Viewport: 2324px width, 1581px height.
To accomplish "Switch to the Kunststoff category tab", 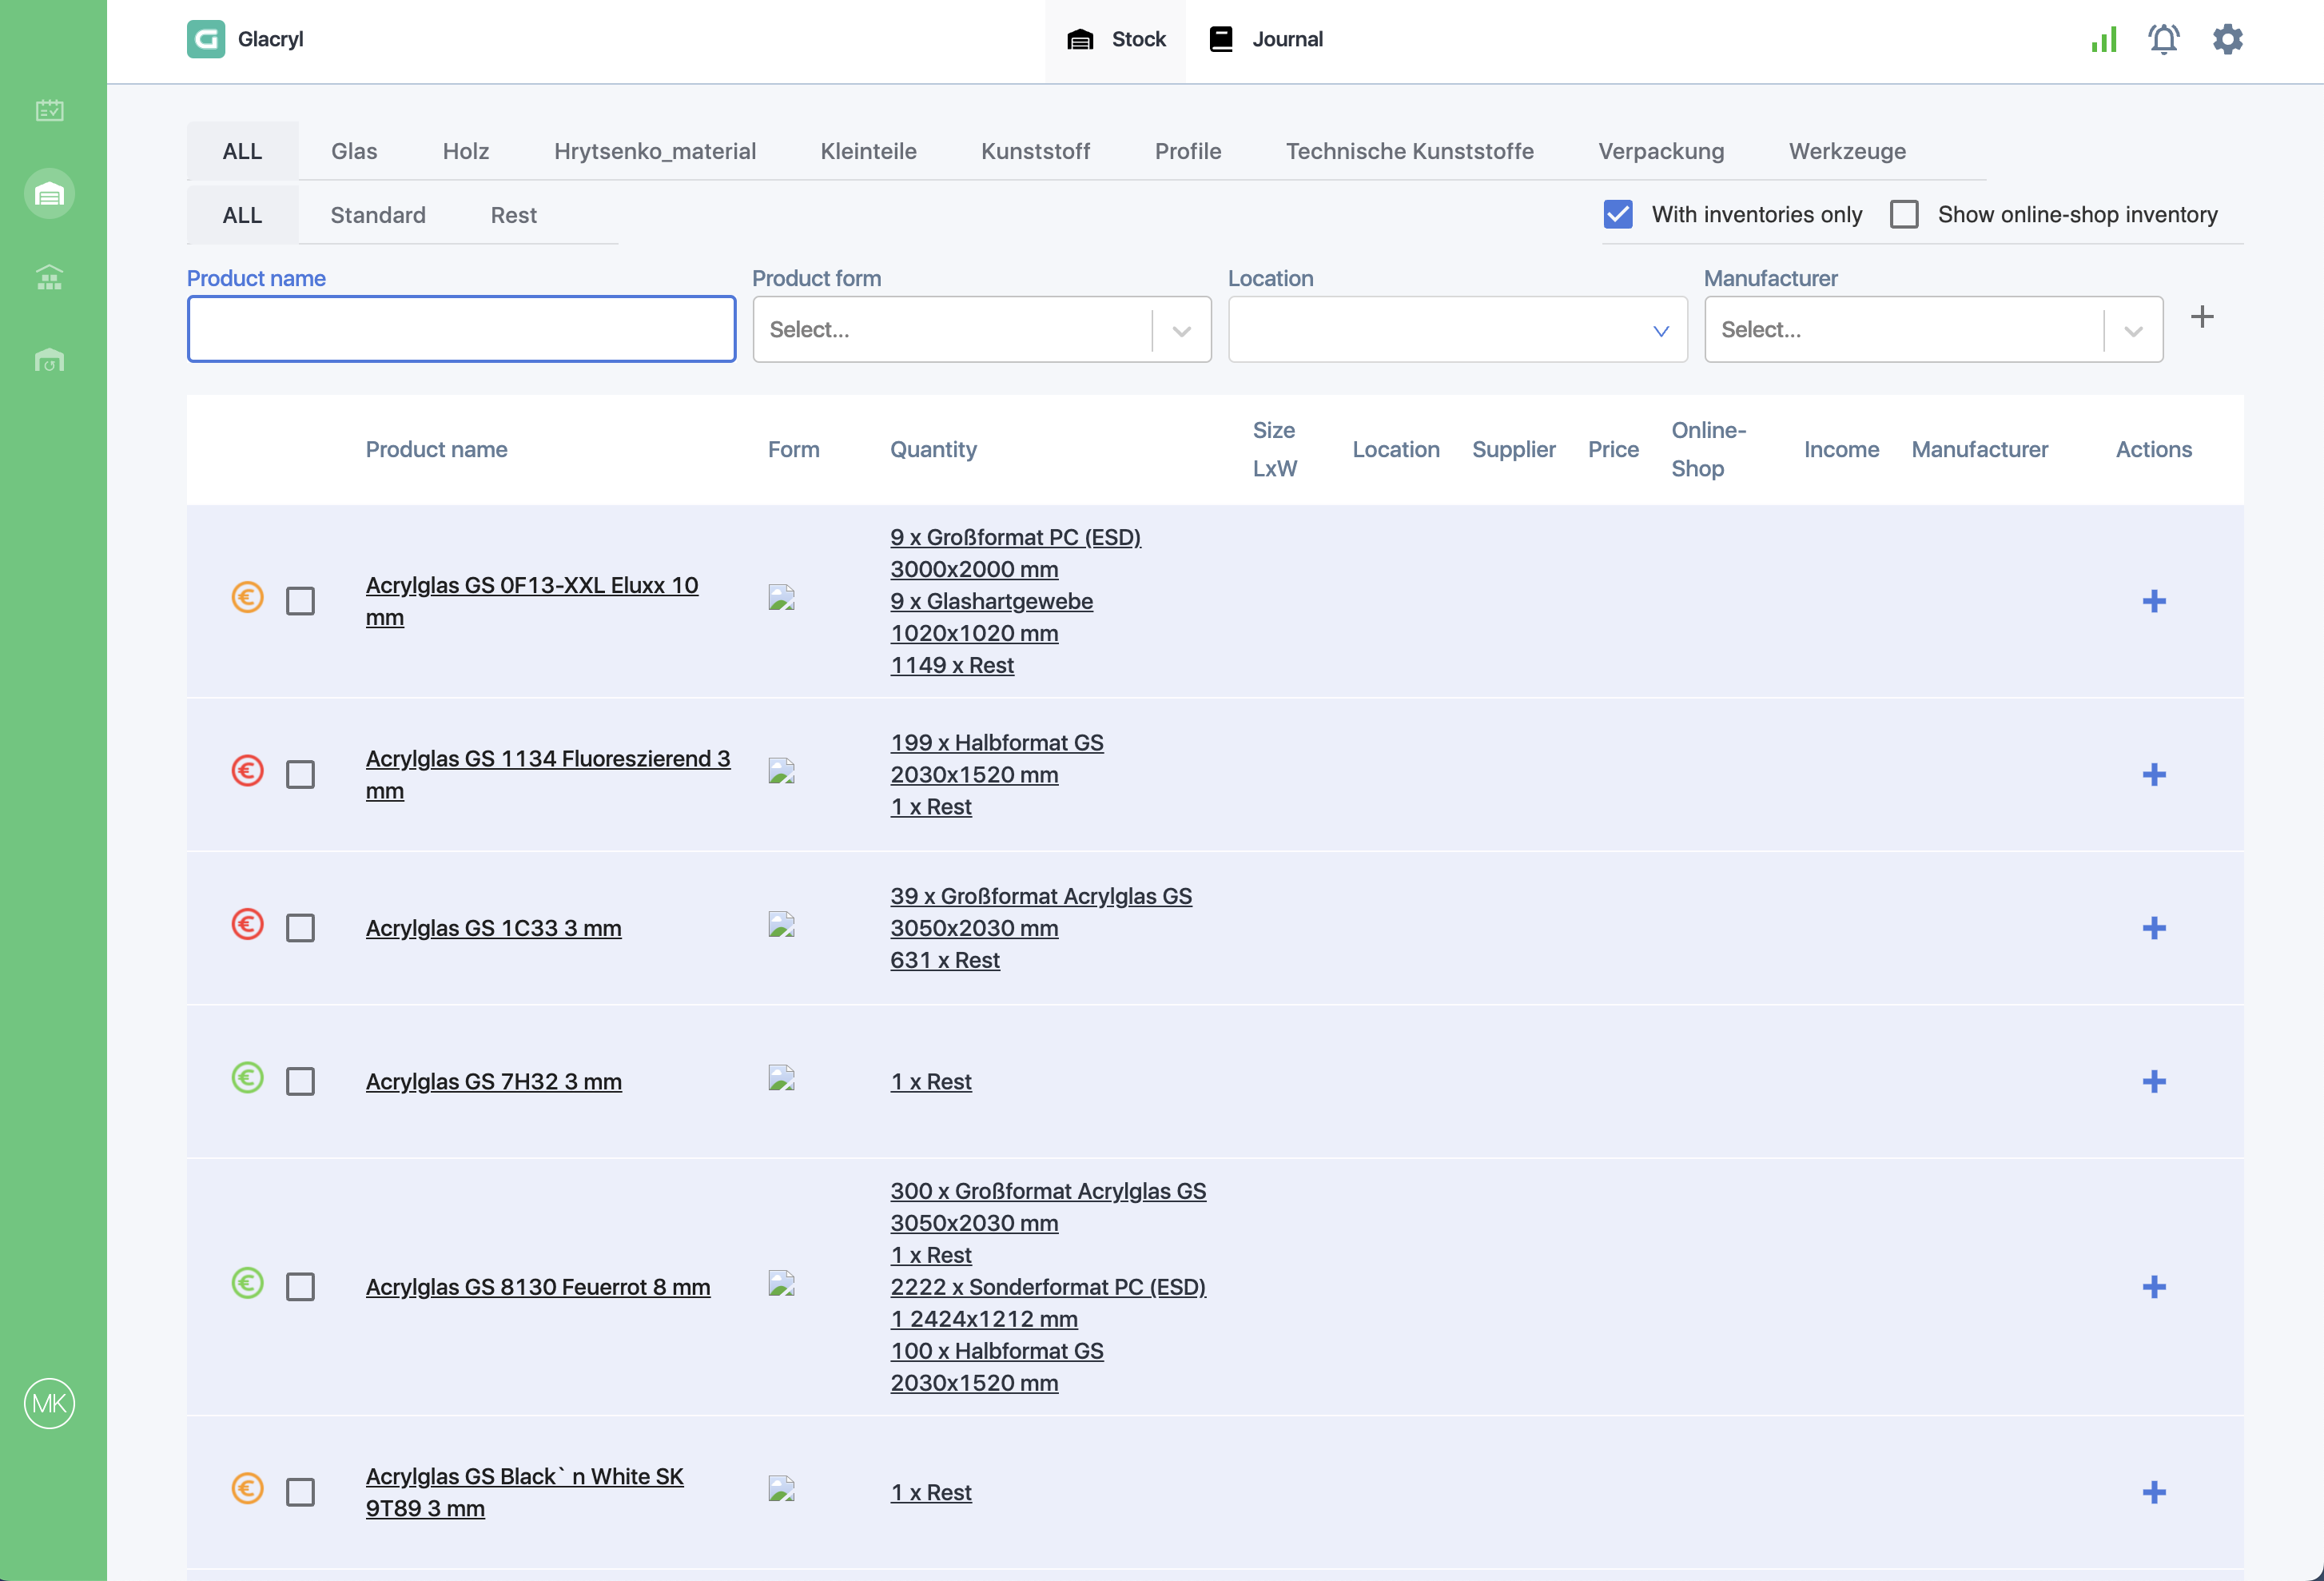I will [1035, 151].
